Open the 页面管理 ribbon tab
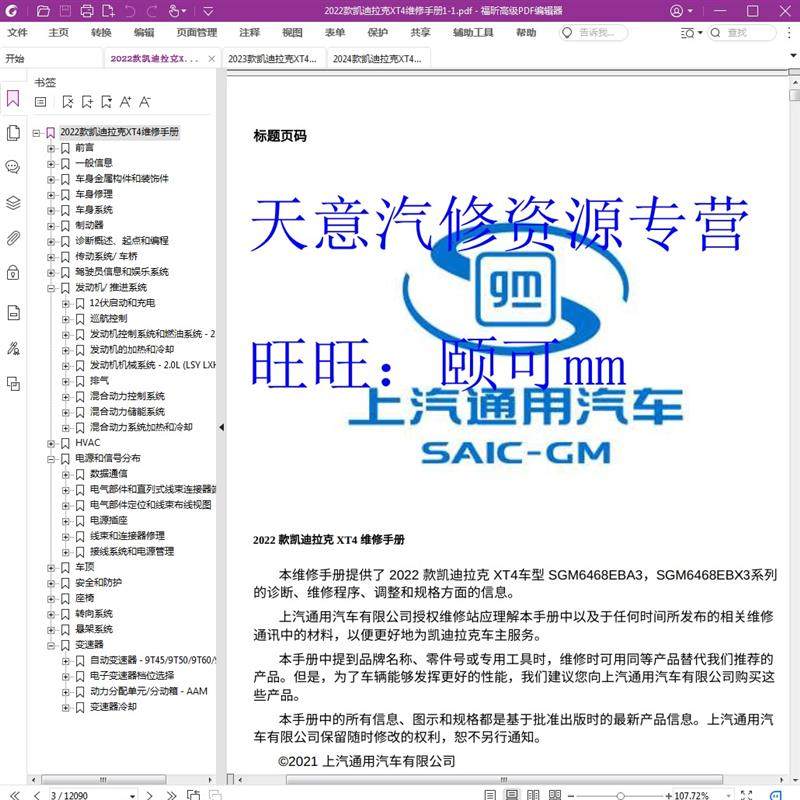The width and height of the screenshot is (800, 800). coord(199,32)
